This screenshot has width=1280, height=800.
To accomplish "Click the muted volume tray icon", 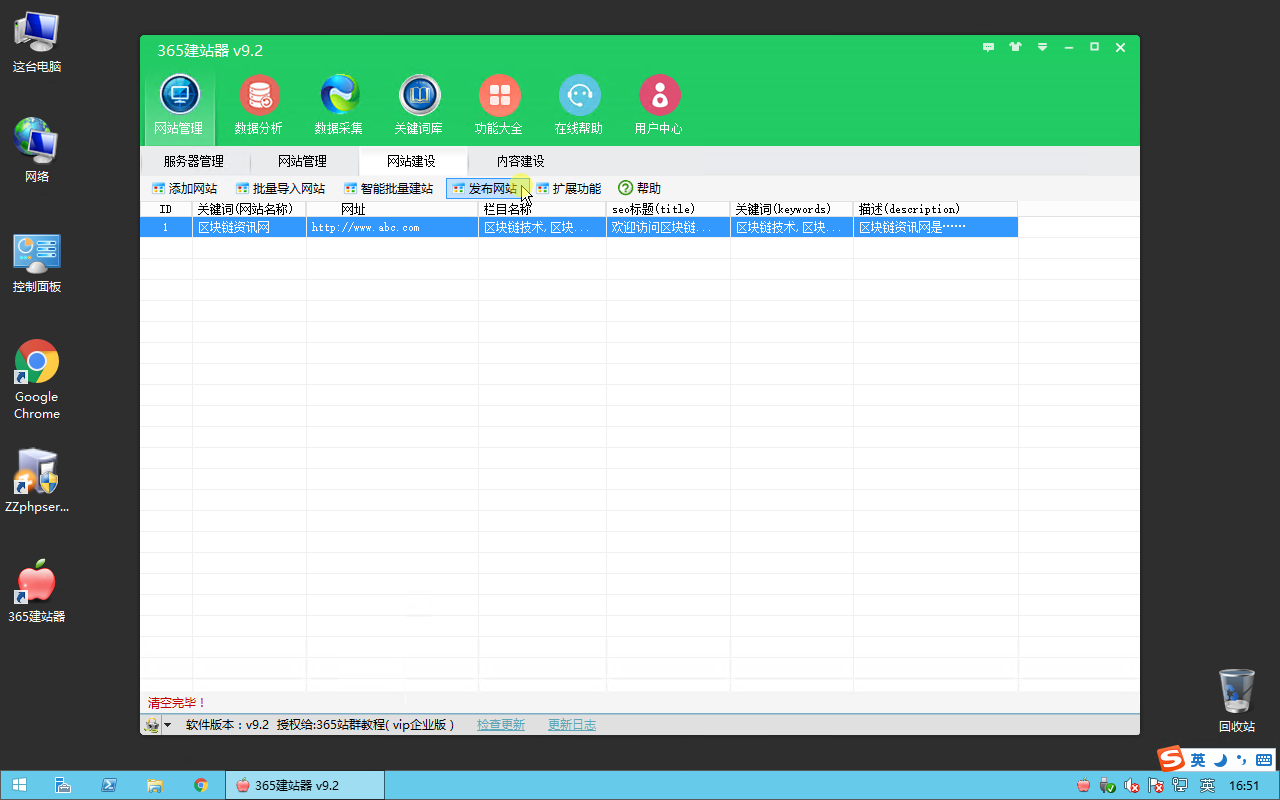I will (1132, 786).
